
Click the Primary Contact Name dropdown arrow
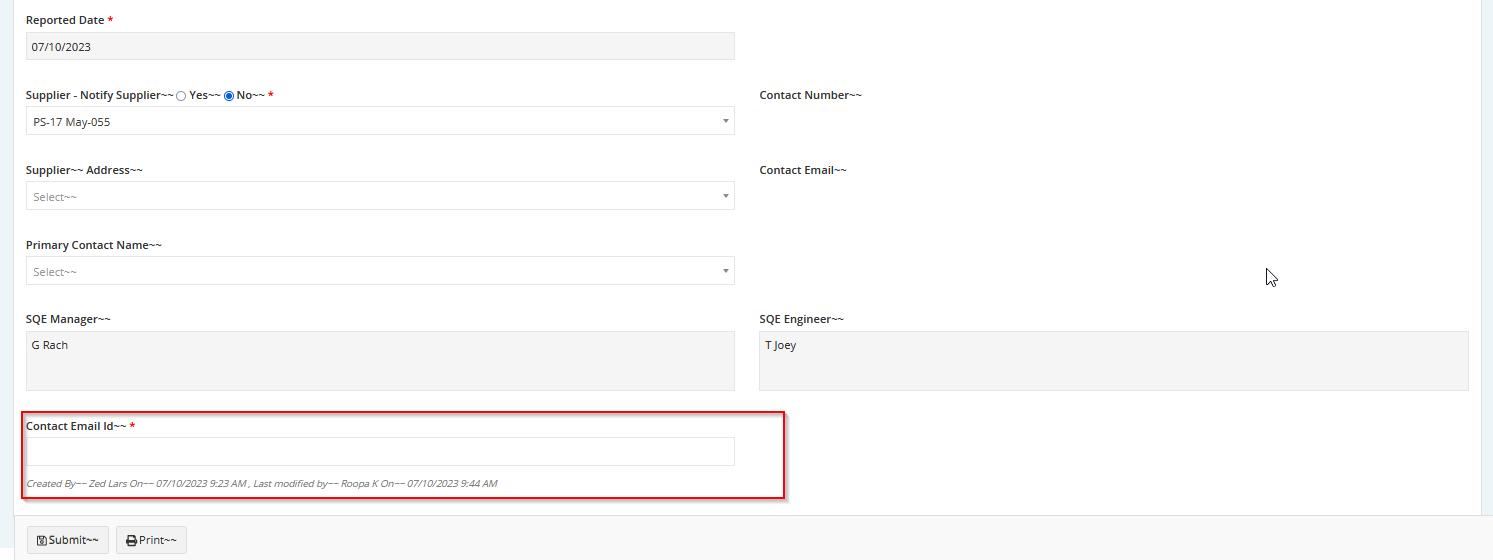coord(725,271)
